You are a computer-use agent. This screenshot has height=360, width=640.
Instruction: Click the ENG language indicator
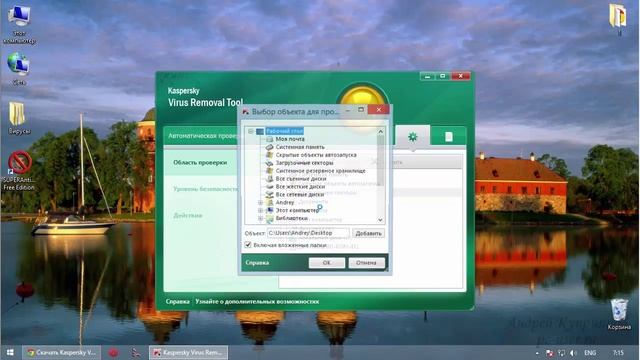[590, 353]
